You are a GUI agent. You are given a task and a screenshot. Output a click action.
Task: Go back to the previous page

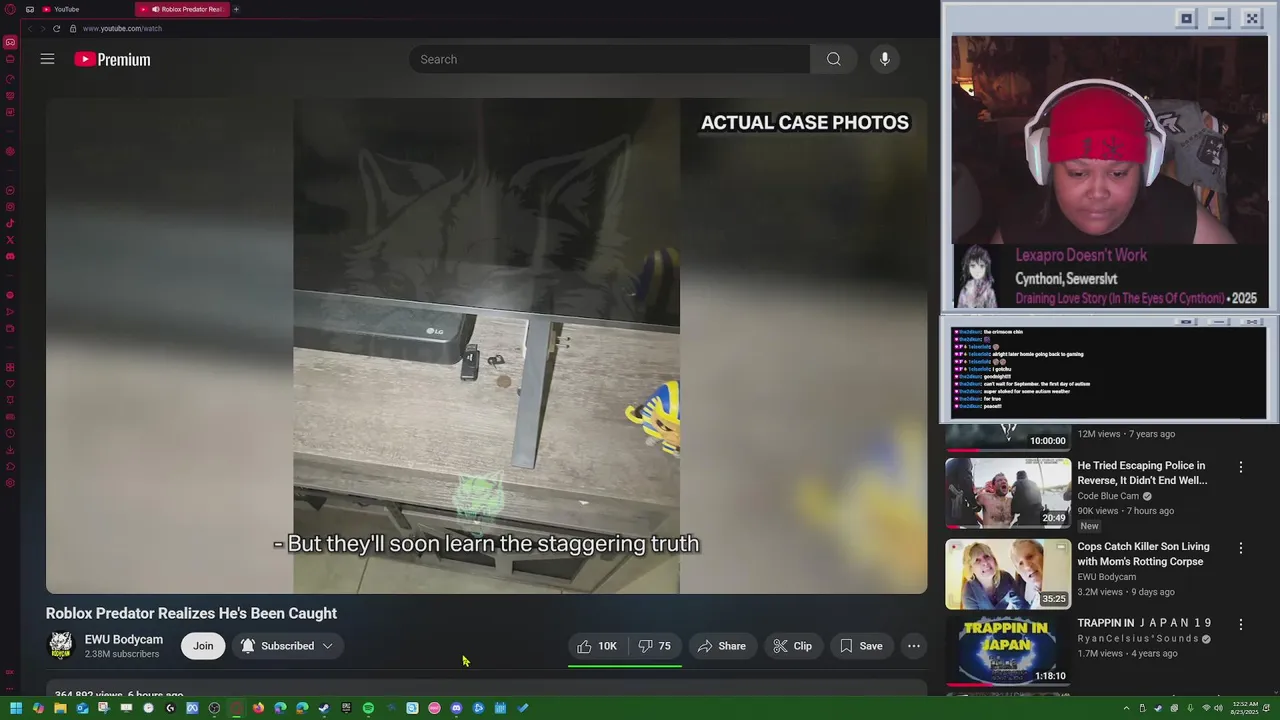tap(29, 28)
